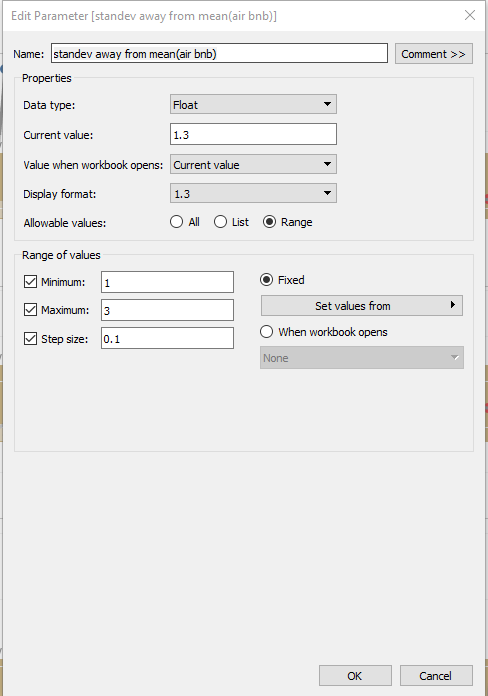Click the Minimum value field
The width and height of the screenshot is (488, 696).
click(167, 282)
